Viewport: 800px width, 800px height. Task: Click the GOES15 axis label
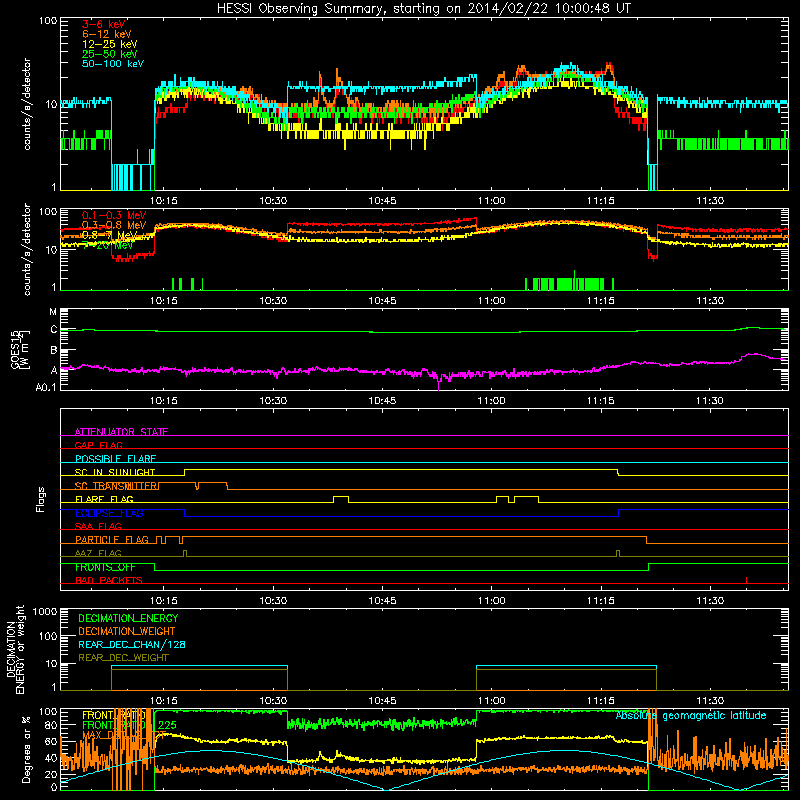coord(20,349)
